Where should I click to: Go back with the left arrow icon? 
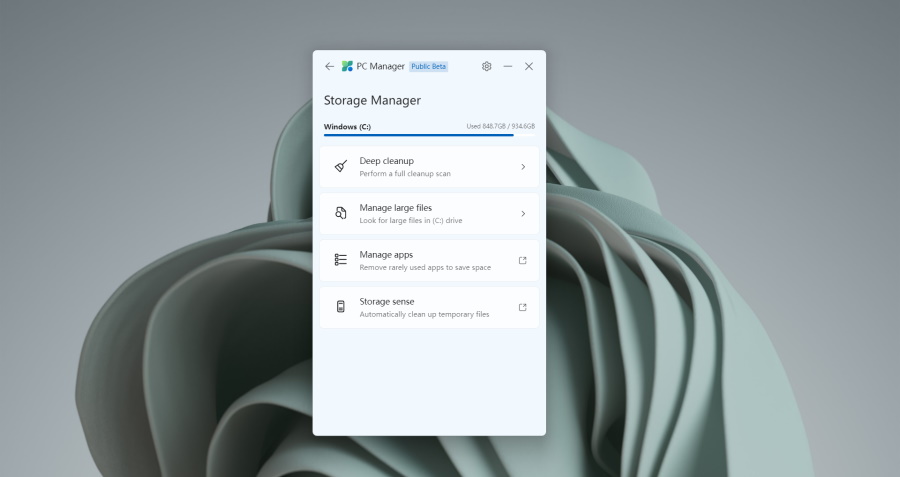point(329,67)
